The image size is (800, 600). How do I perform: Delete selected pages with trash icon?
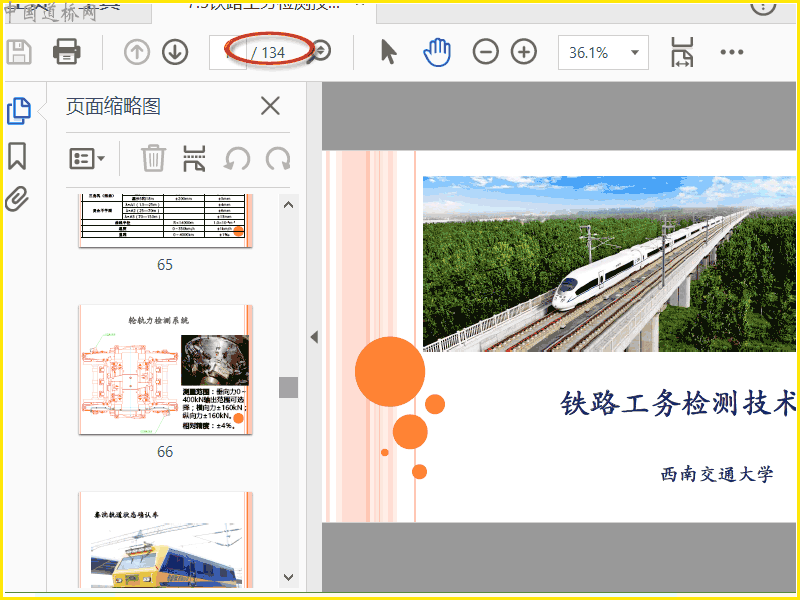[x=153, y=158]
